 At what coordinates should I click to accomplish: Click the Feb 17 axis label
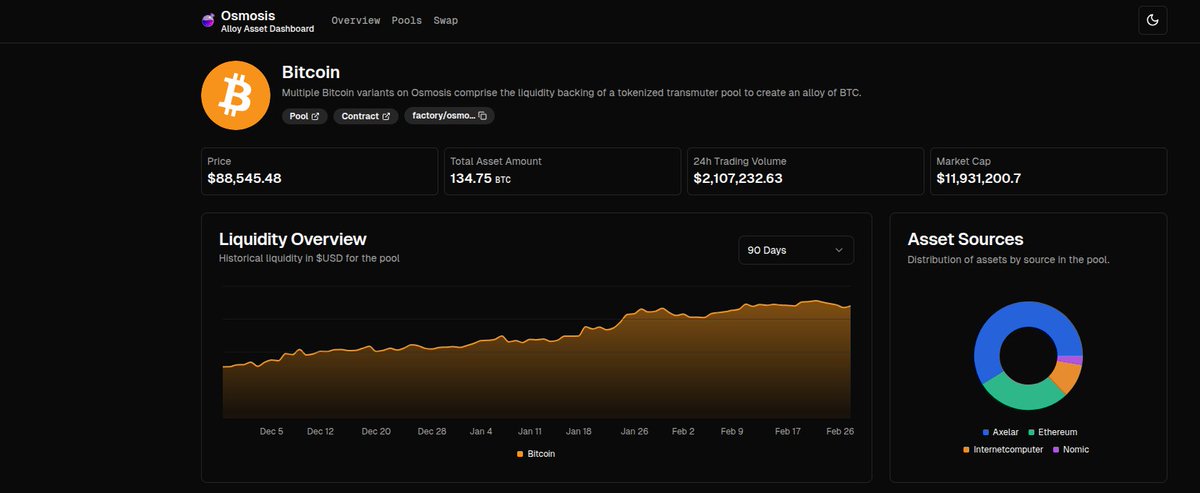pos(789,431)
